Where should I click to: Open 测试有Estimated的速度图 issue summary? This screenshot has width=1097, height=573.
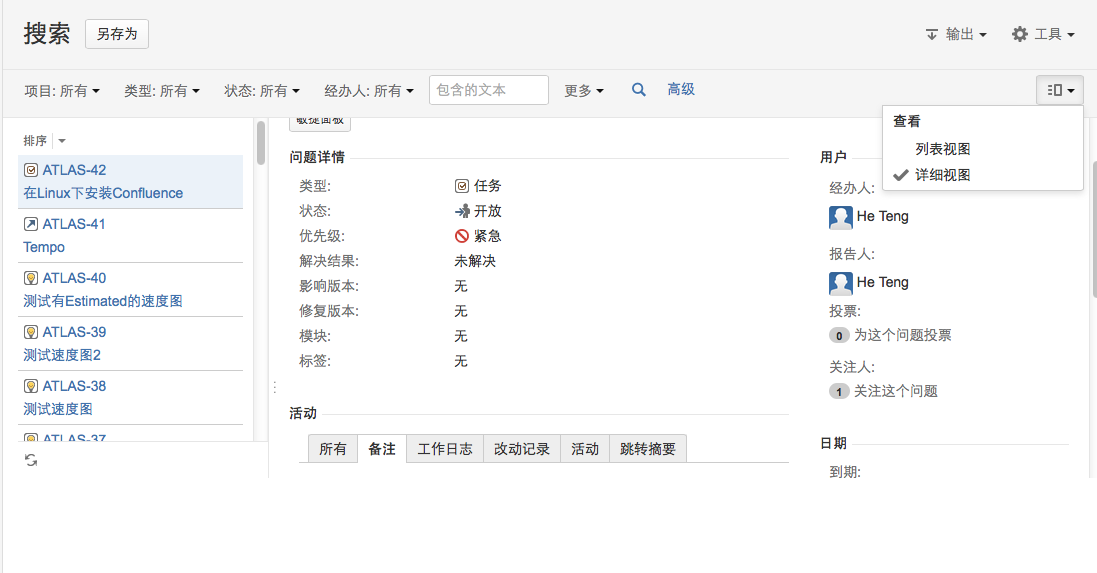pos(103,301)
